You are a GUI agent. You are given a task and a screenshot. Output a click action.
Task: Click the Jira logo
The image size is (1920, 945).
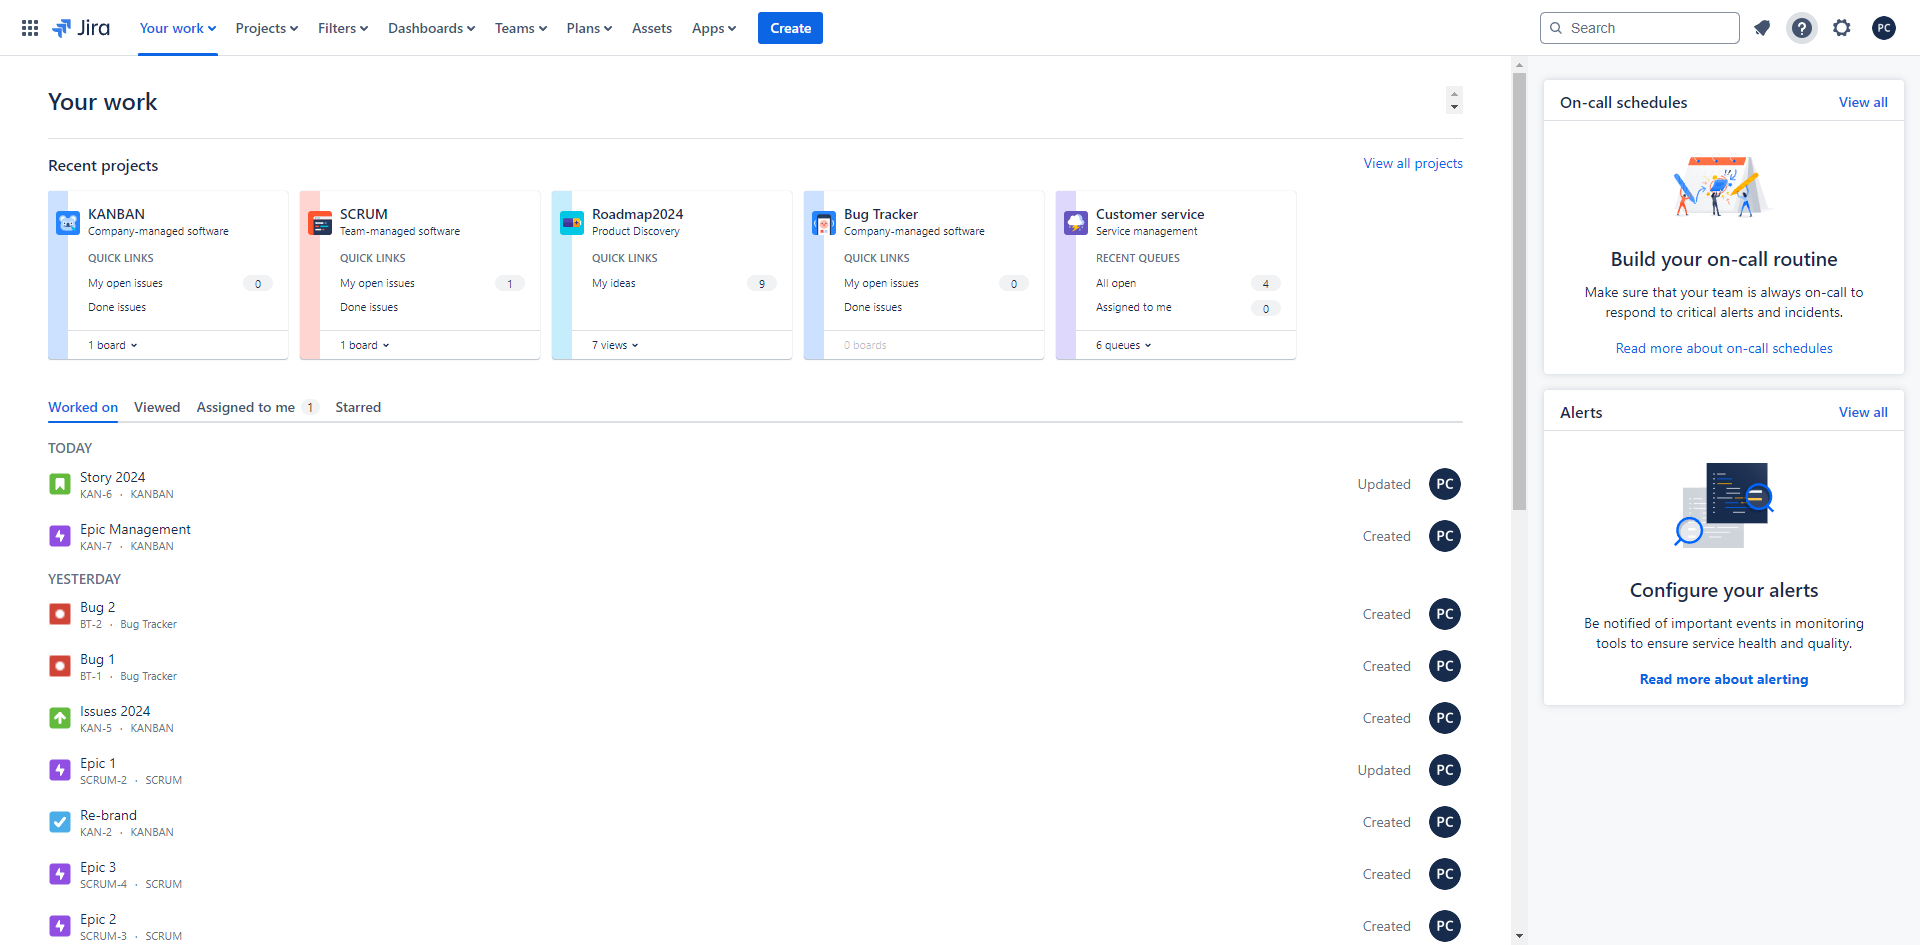click(x=81, y=28)
